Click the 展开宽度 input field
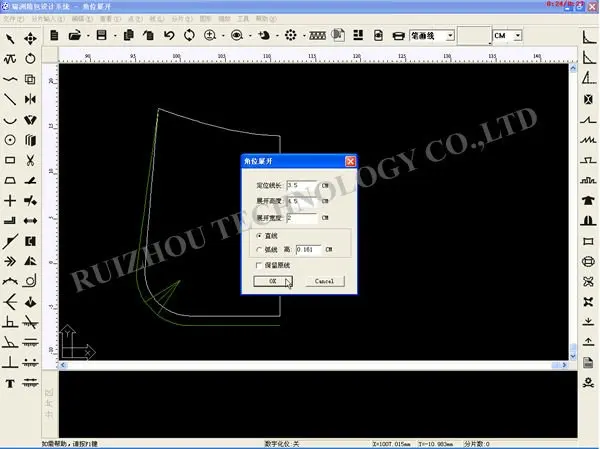The image size is (600, 449). coord(302,218)
